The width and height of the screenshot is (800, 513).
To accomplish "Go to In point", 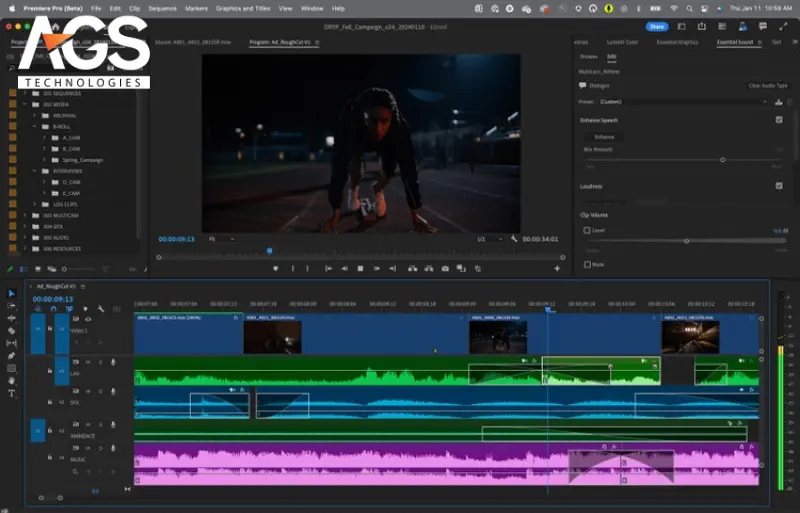I will [329, 268].
